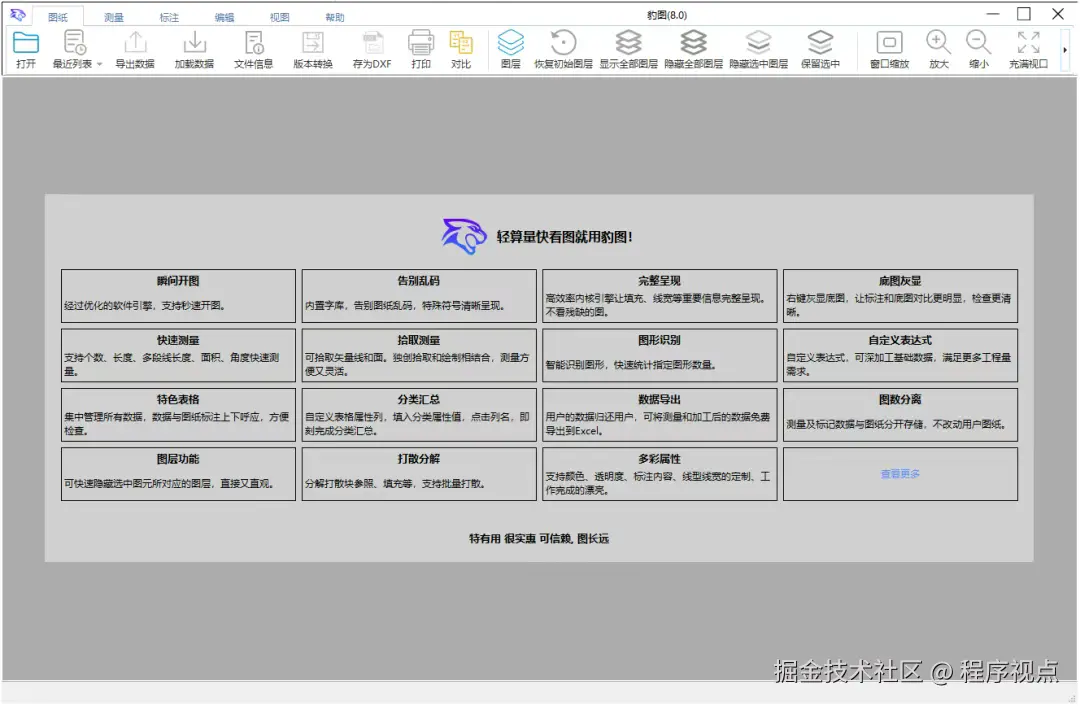Click the 加载数据 (Load Data) icon
Screen dimensions: 1080x706
coord(194,47)
